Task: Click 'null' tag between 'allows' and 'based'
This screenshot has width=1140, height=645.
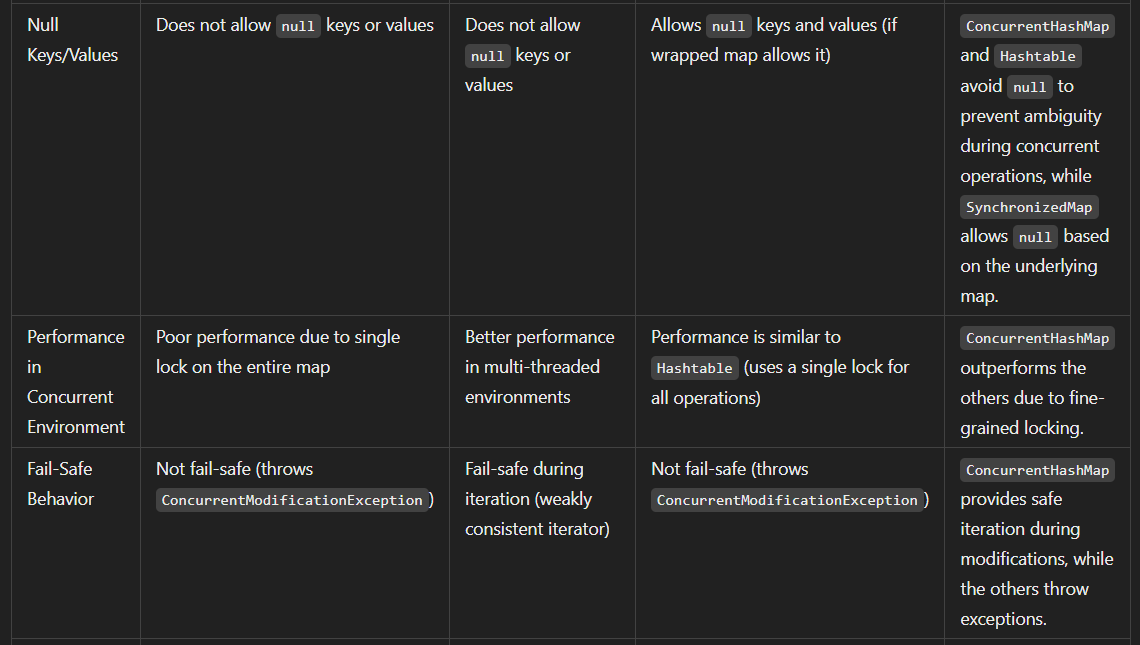Action: pos(1035,237)
